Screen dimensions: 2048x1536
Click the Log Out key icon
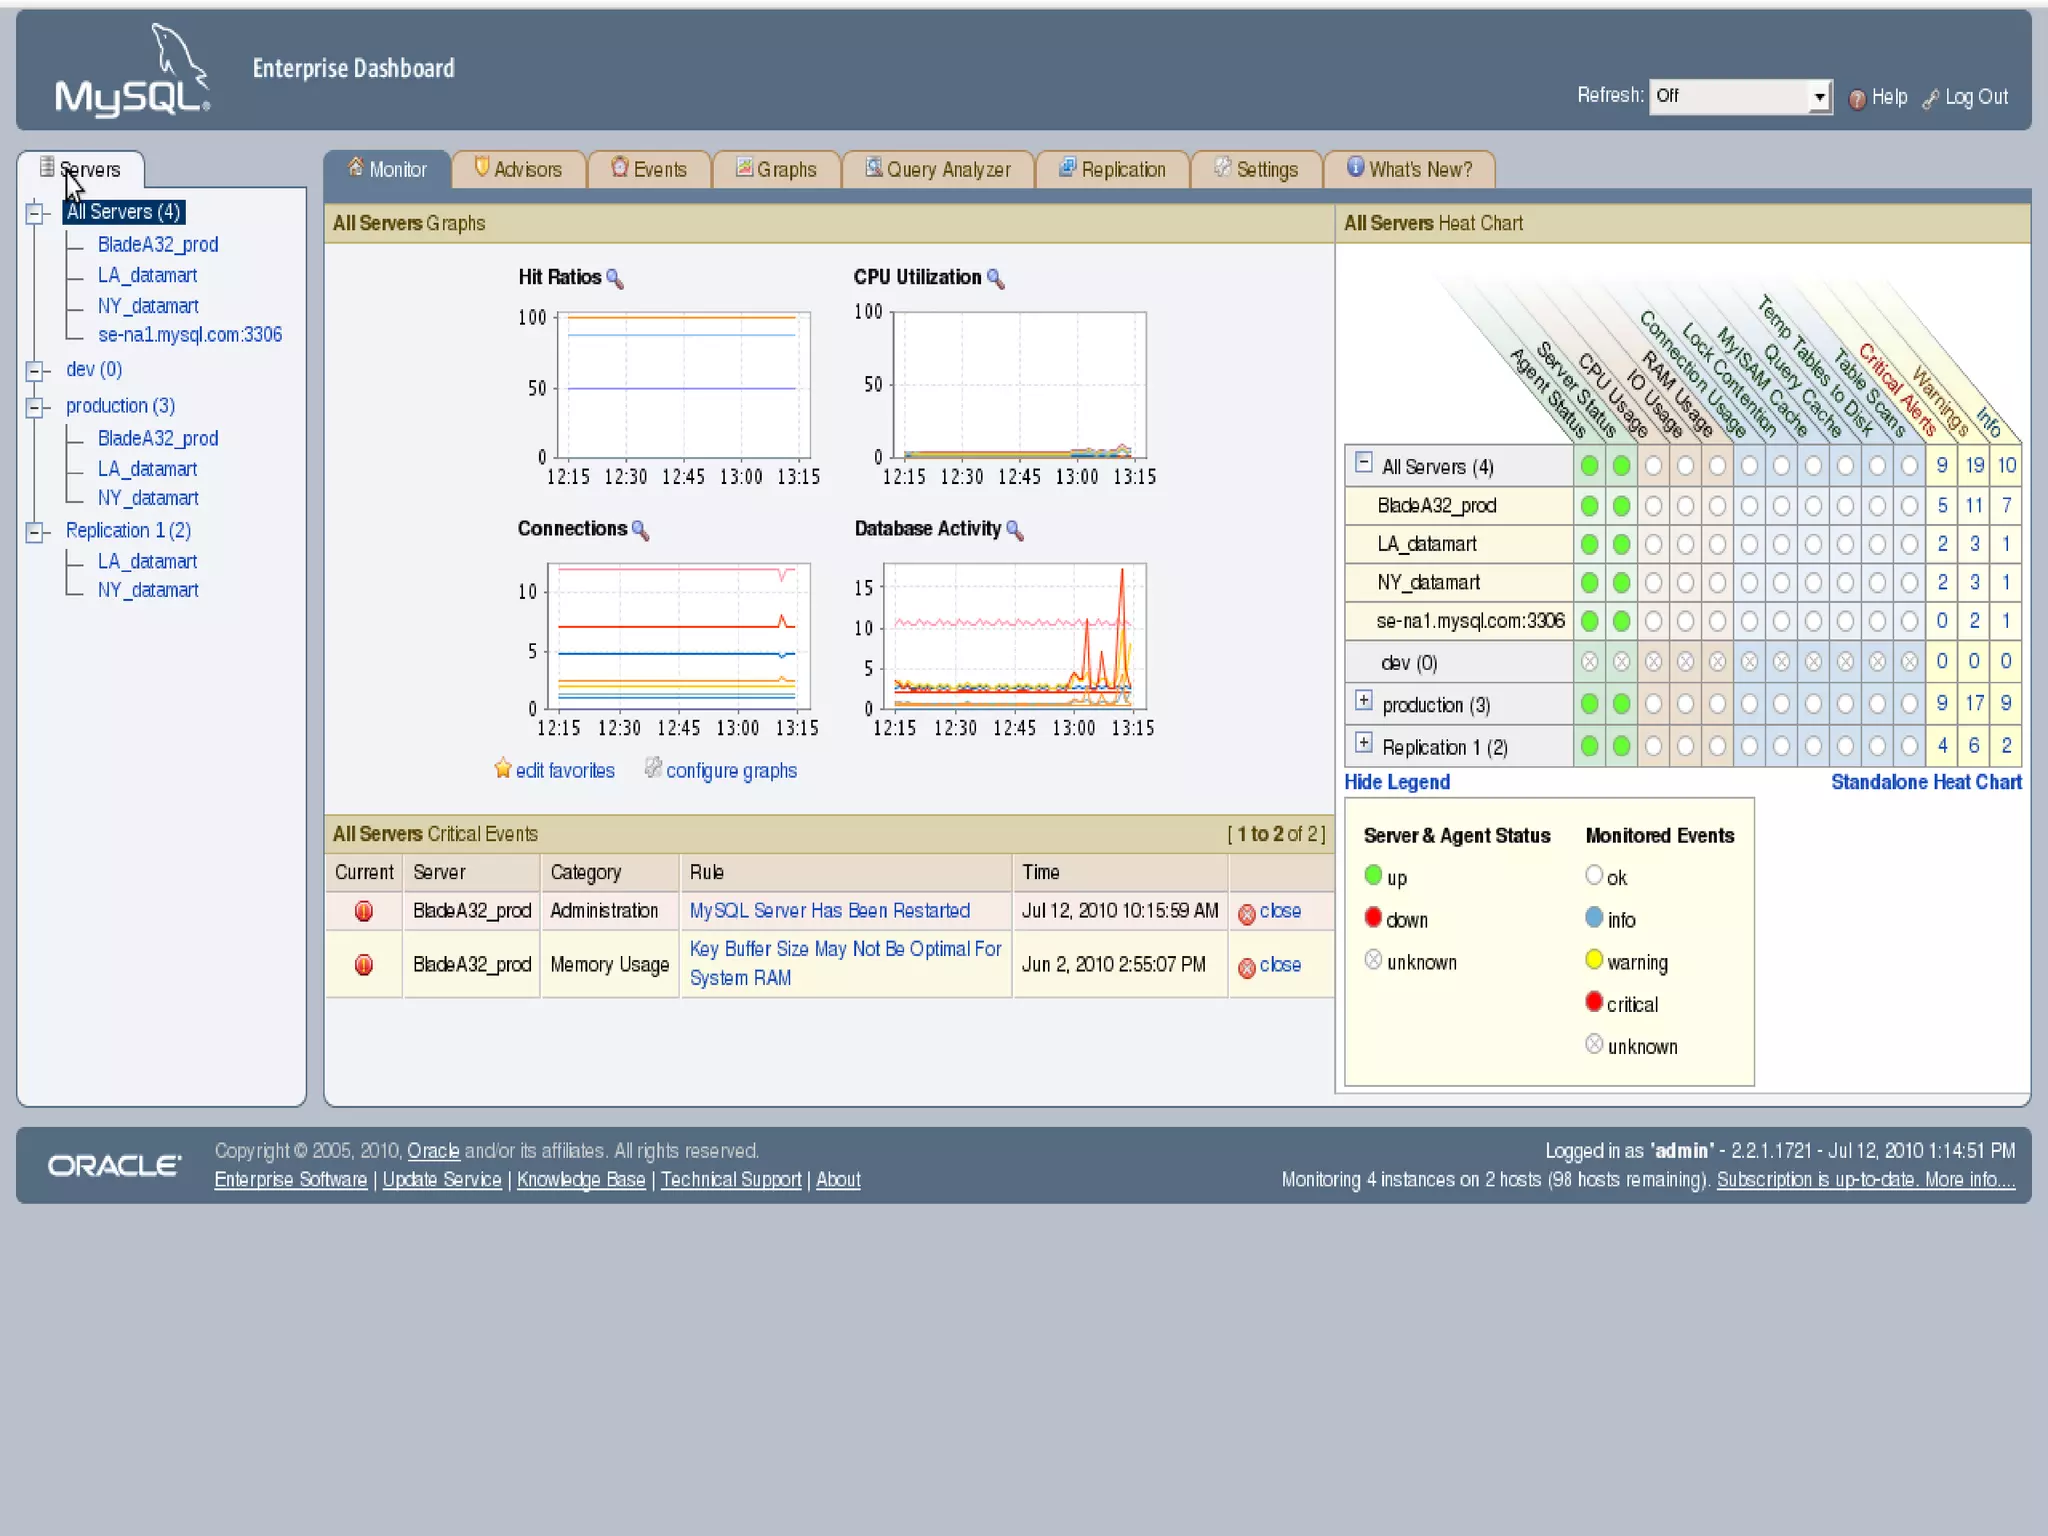(1931, 98)
